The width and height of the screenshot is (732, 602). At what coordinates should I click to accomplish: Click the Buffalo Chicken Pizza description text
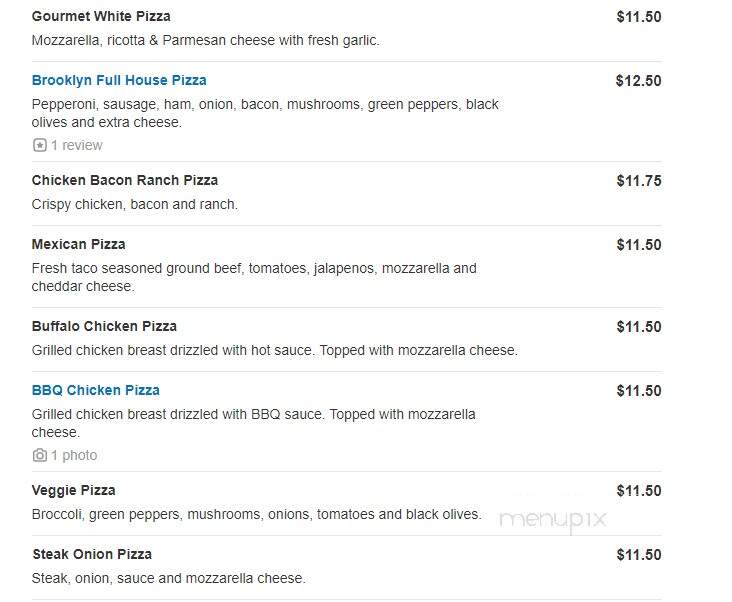pyautogui.click(x=274, y=350)
